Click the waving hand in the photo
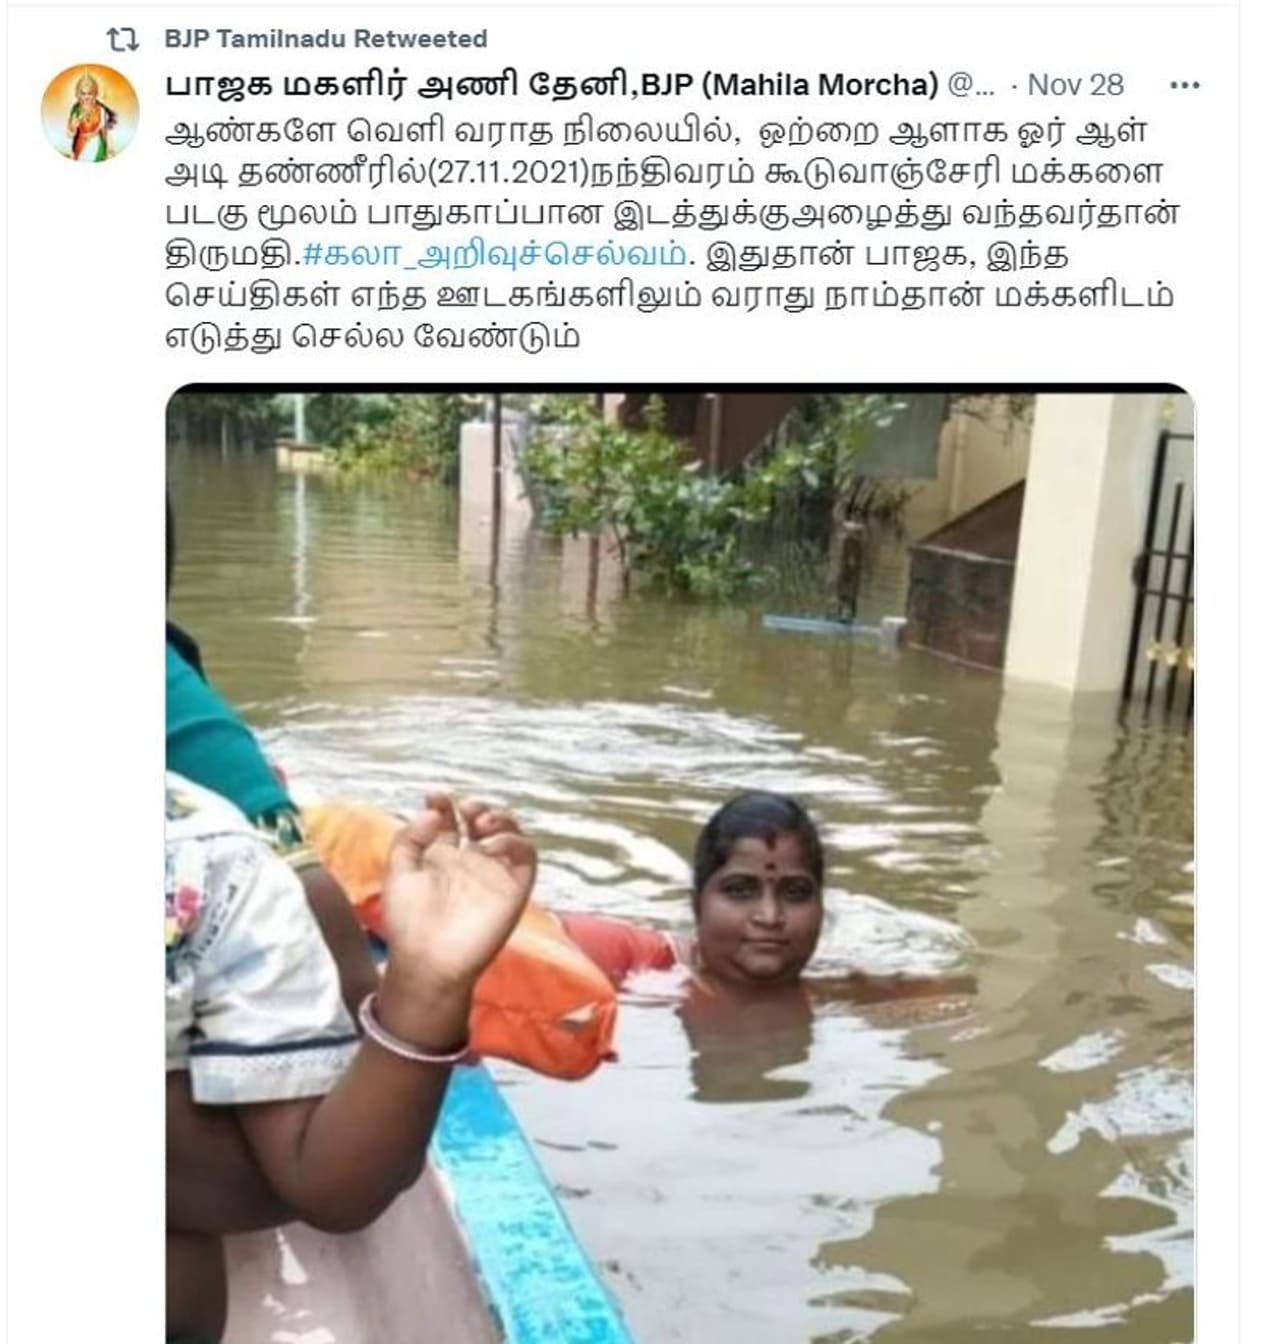 click(x=457, y=880)
